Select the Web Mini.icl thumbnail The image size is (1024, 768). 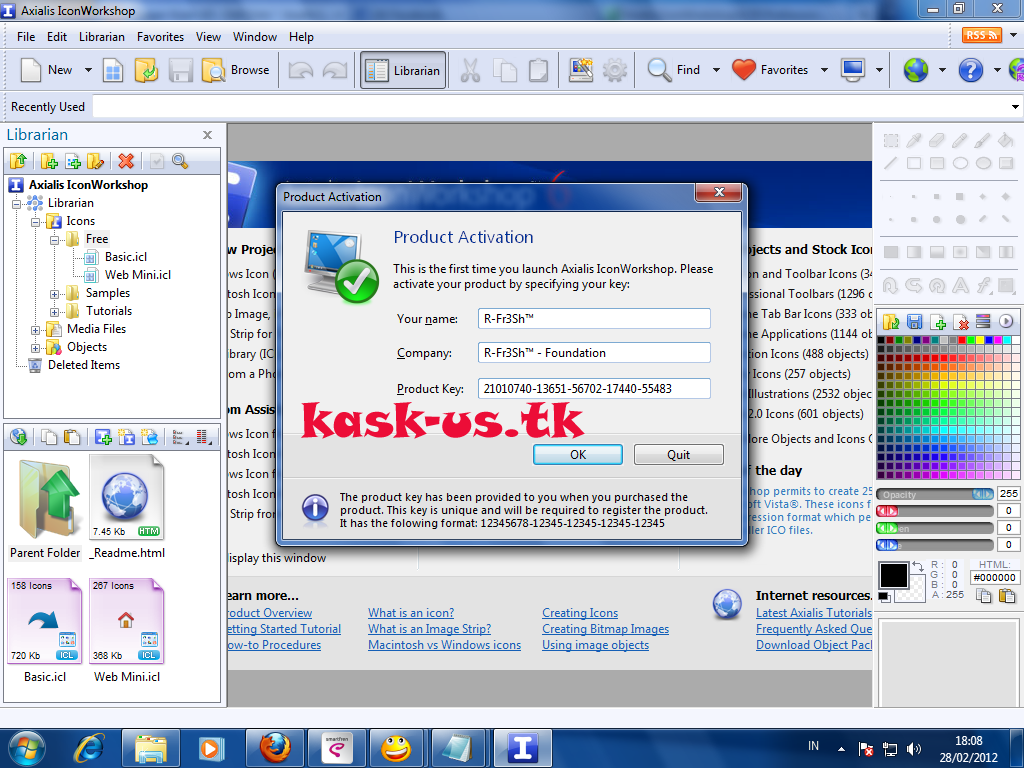127,622
